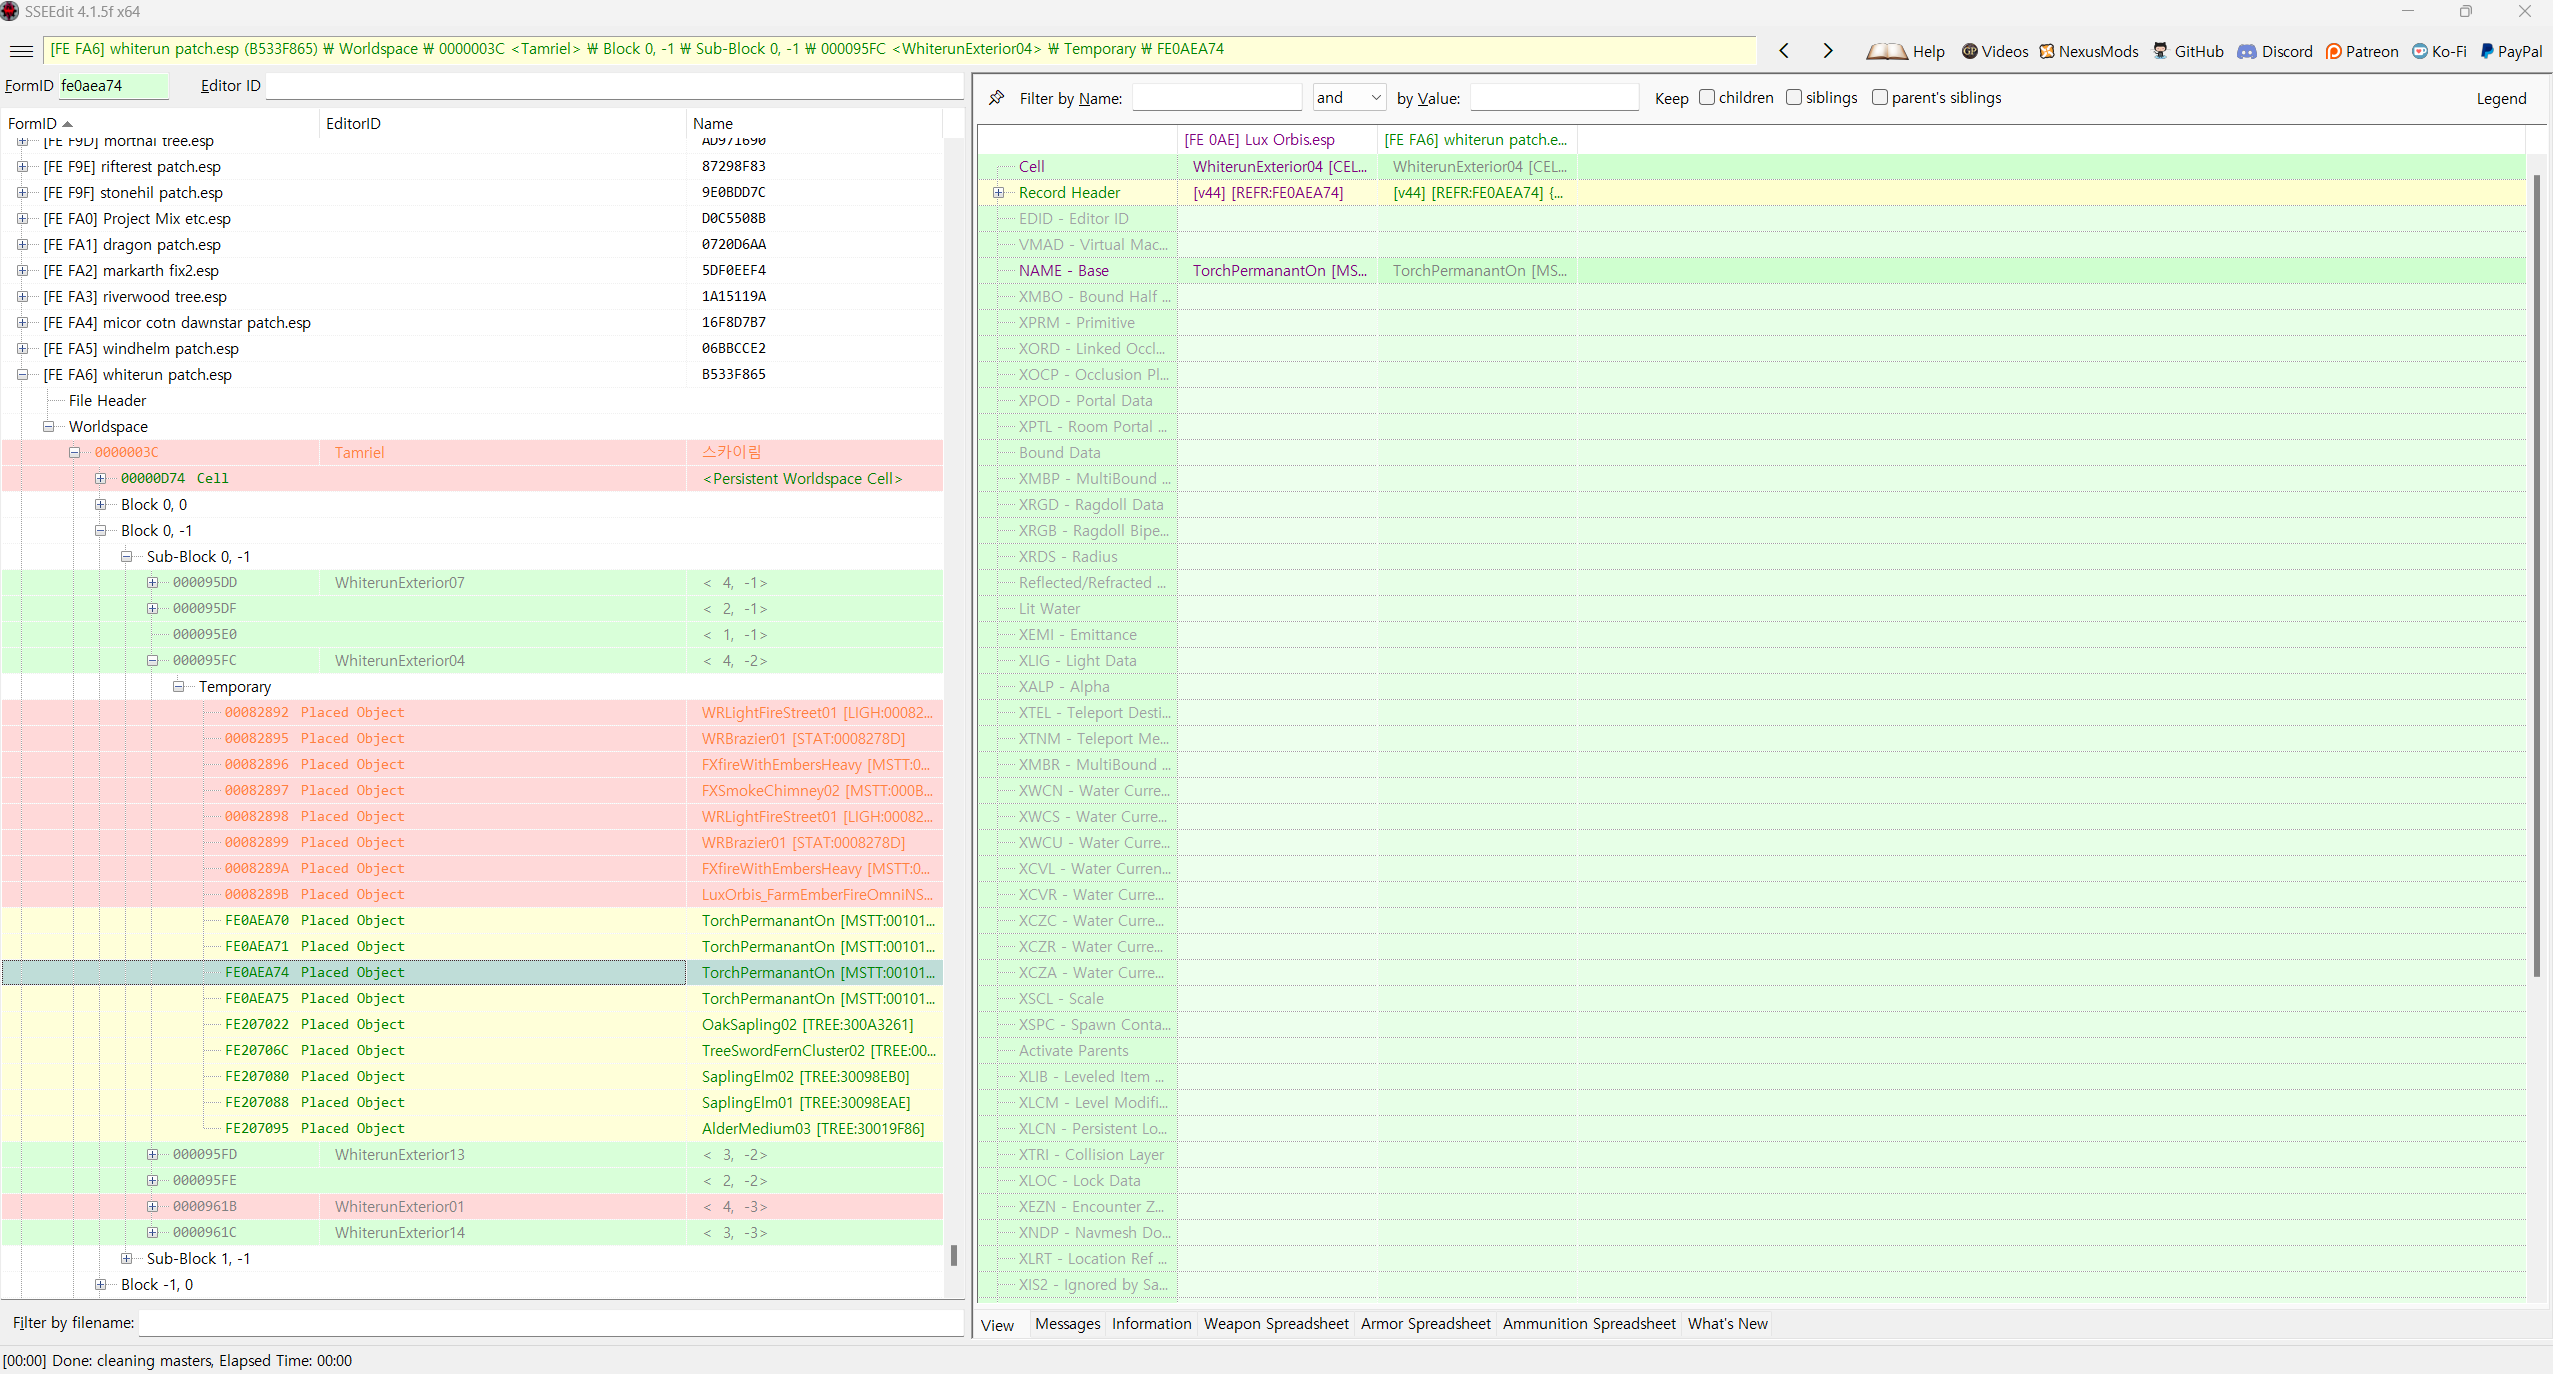Click the Filter by filename field

point(550,1323)
